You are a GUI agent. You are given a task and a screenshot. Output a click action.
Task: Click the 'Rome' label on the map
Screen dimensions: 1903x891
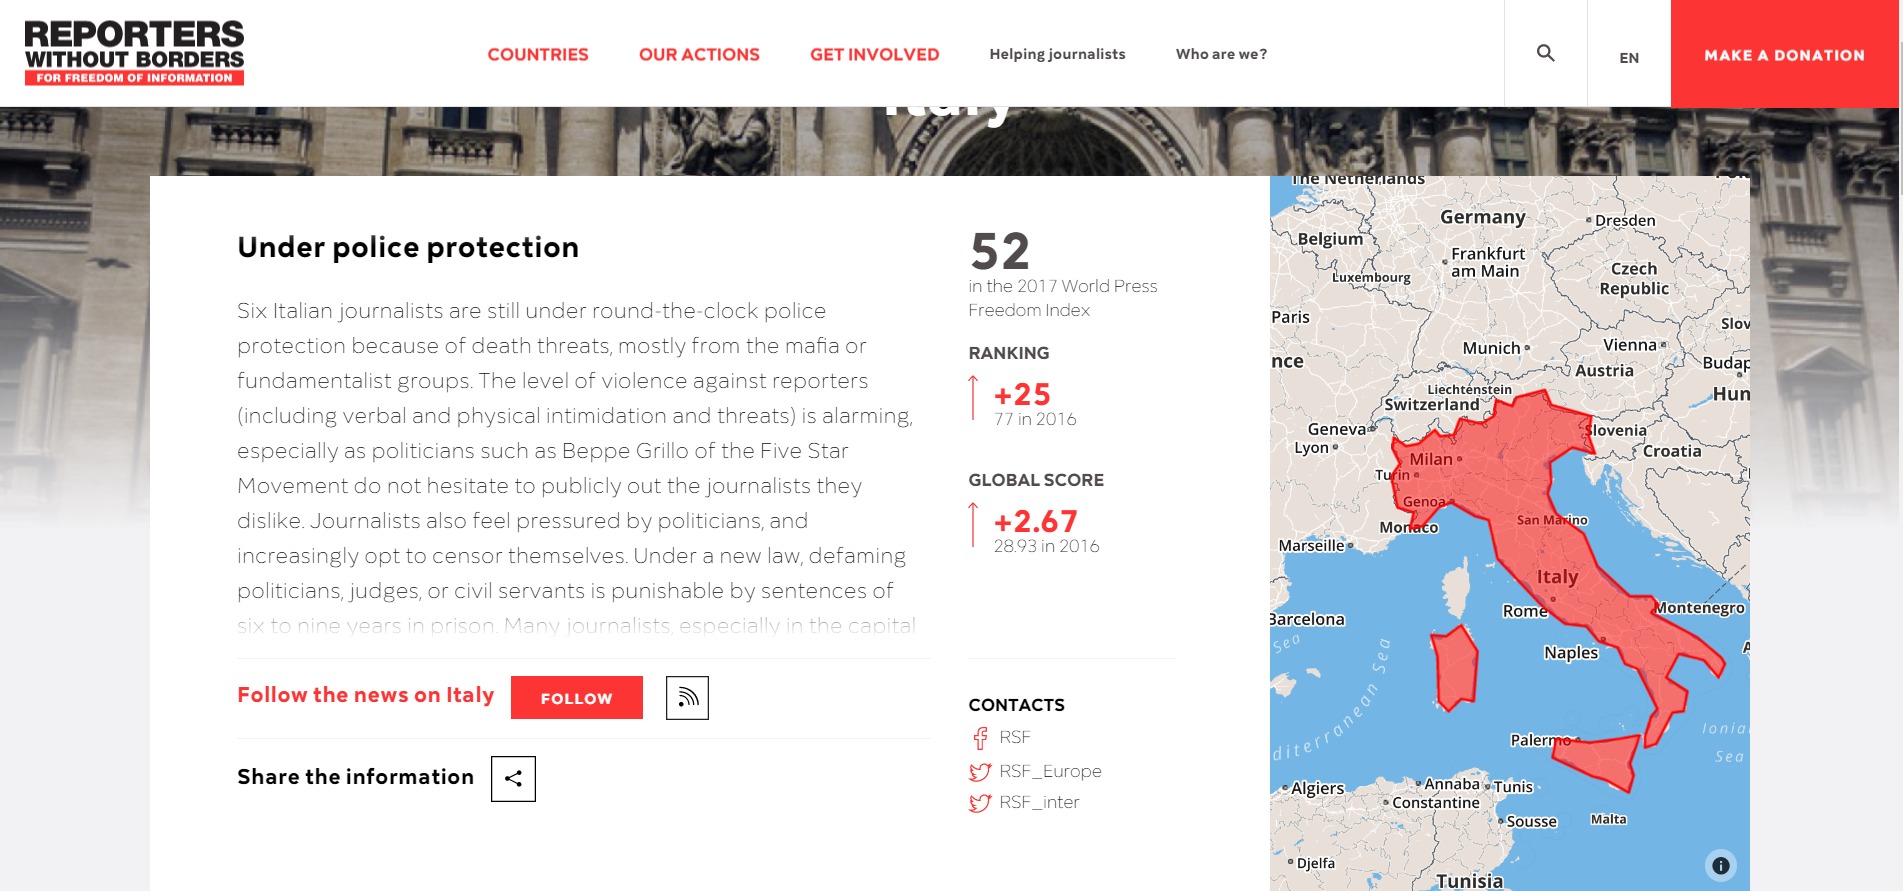tap(1524, 611)
